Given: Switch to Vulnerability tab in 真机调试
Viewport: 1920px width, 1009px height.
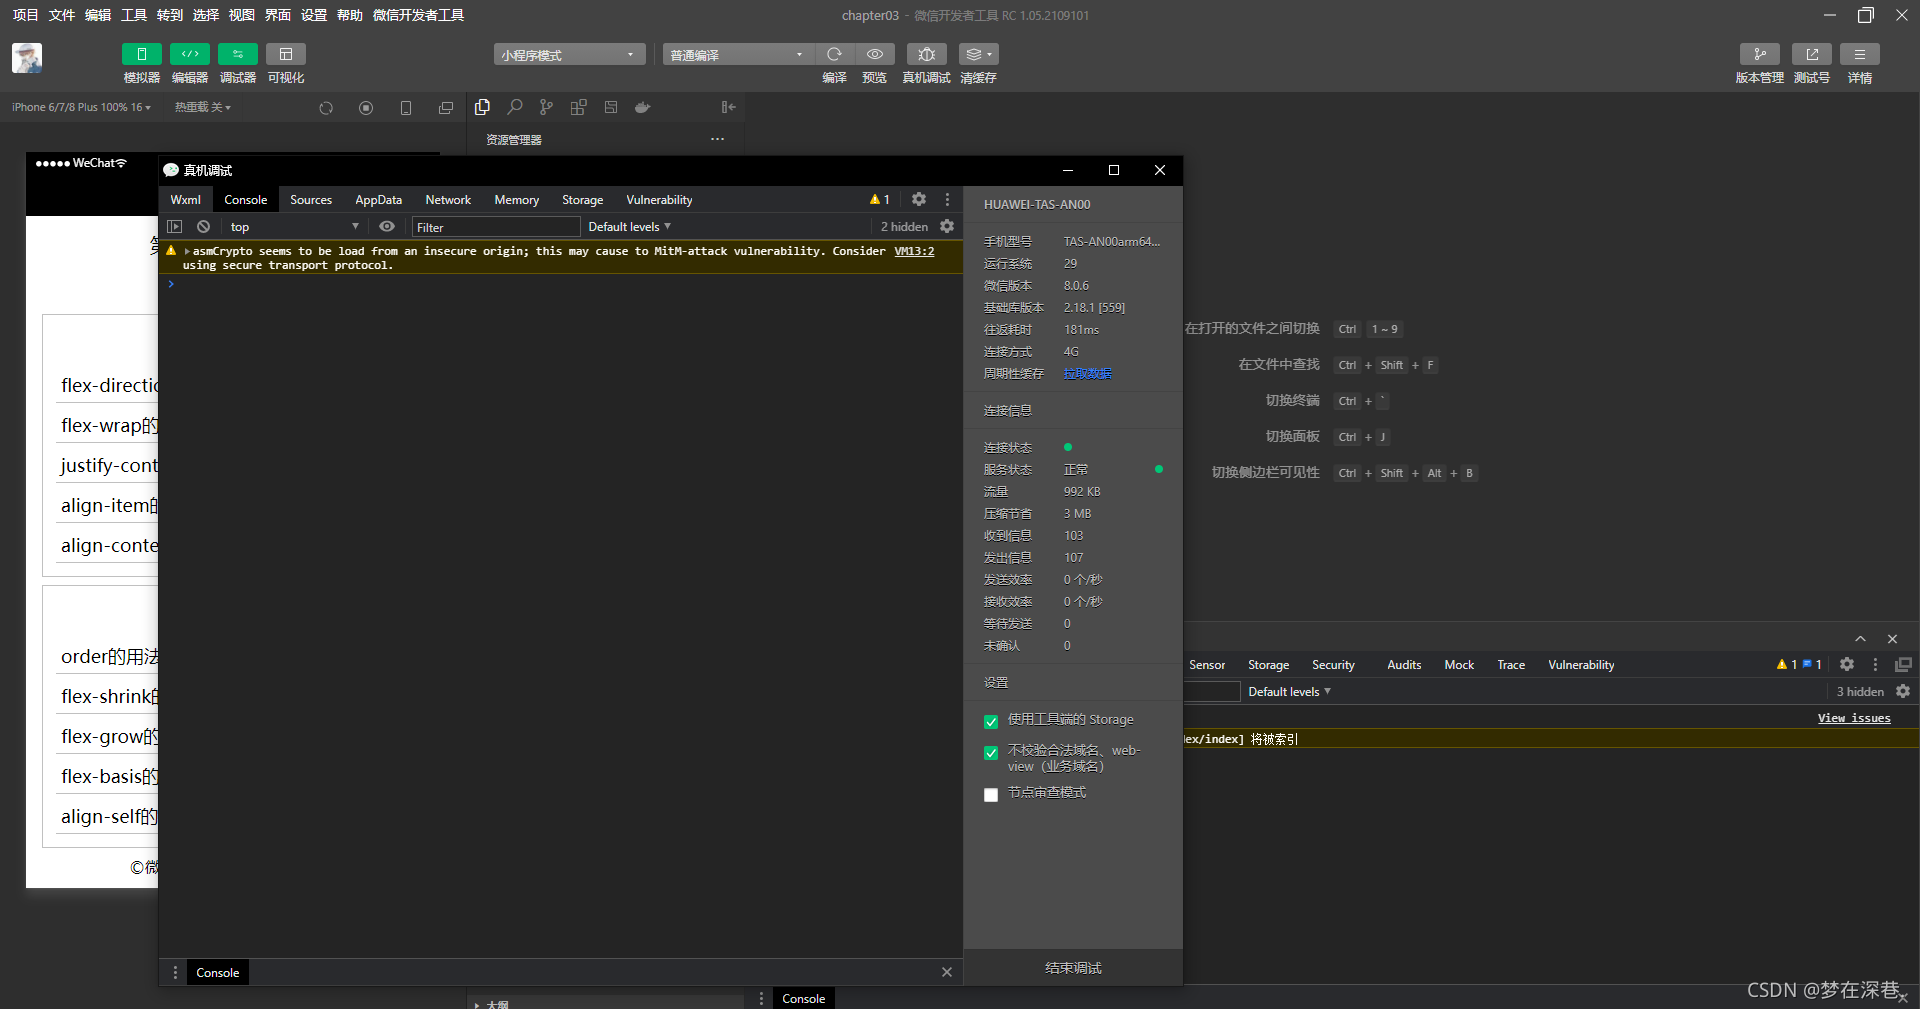Looking at the screenshot, I should 659,200.
